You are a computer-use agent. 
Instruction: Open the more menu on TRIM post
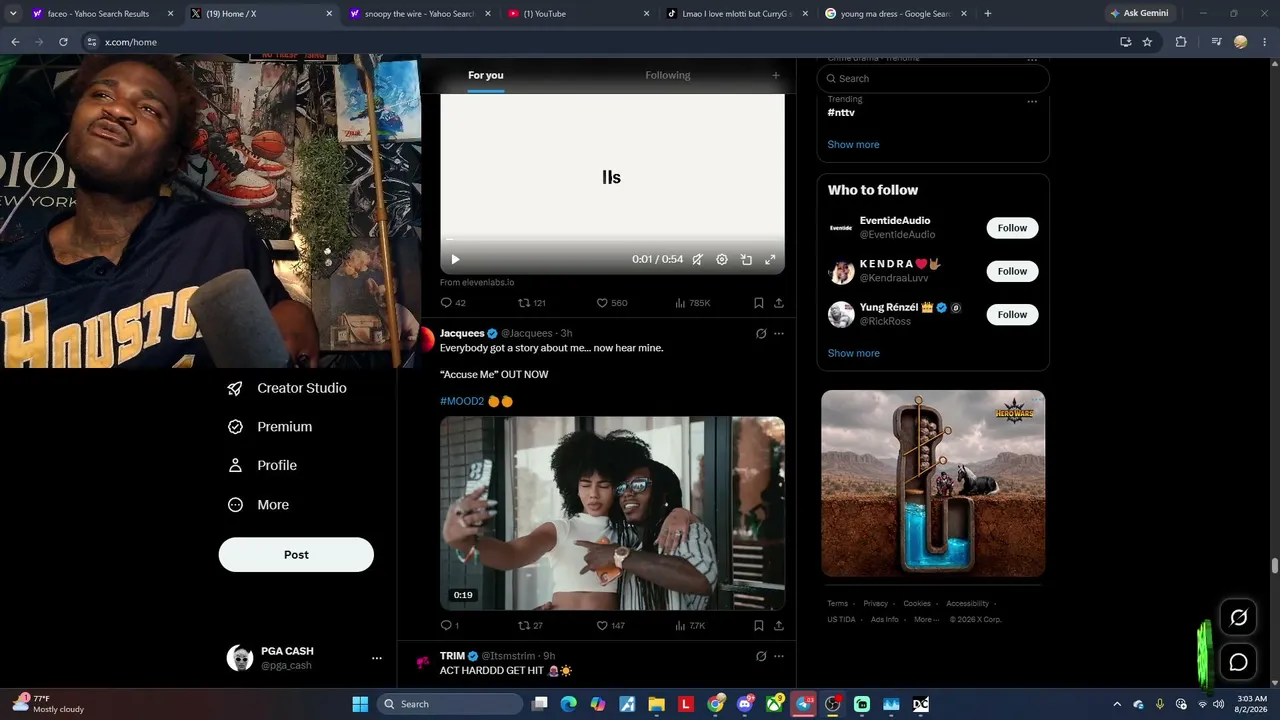(x=779, y=656)
